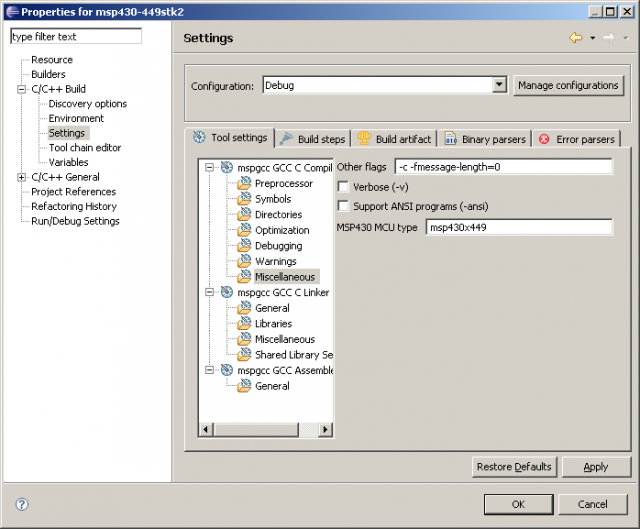Image resolution: width=640 pixels, height=529 pixels.
Task: Click the back navigation arrow icon
Action: pyautogui.click(x=576, y=38)
